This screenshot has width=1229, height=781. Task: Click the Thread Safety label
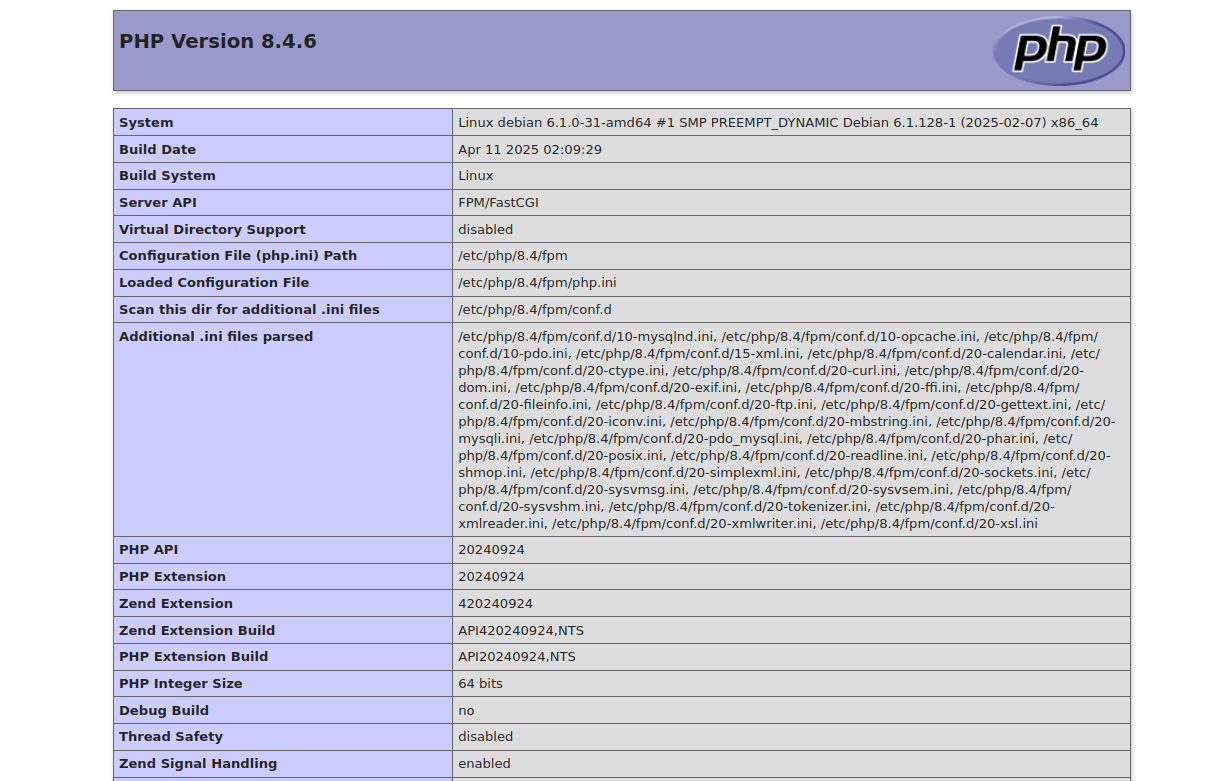pyautogui.click(x=171, y=737)
